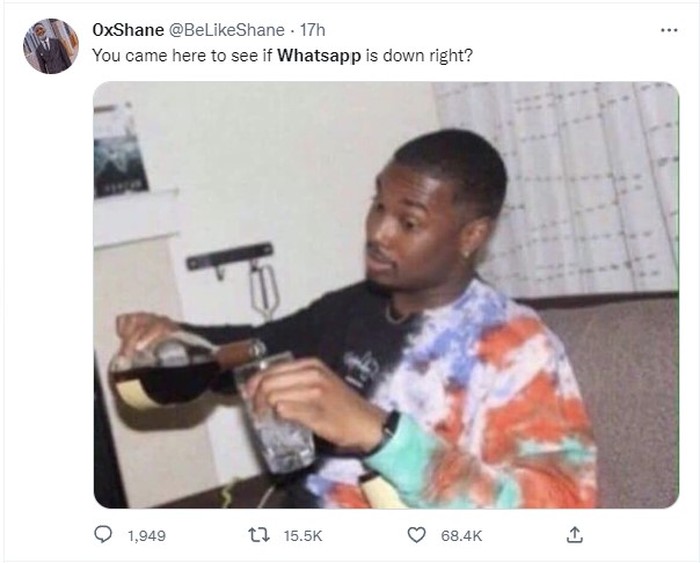
Task: Click the tweet text about Whatsapp down
Action: pyautogui.click(x=282, y=56)
